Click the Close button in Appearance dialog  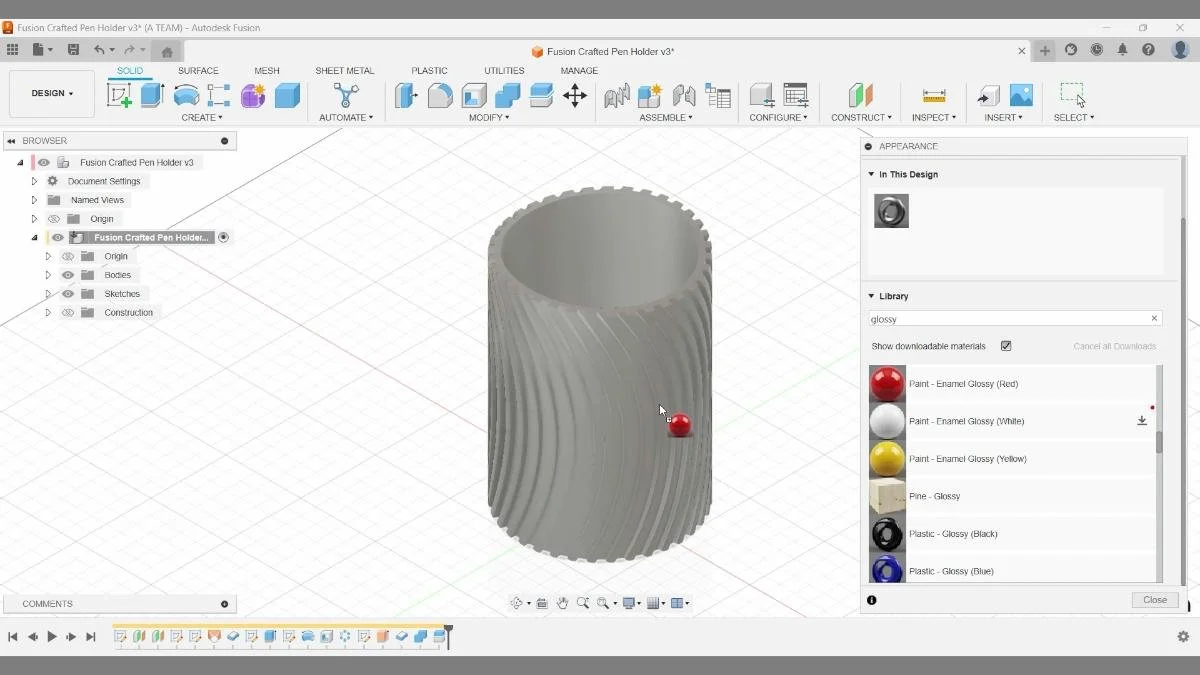[1155, 599]
